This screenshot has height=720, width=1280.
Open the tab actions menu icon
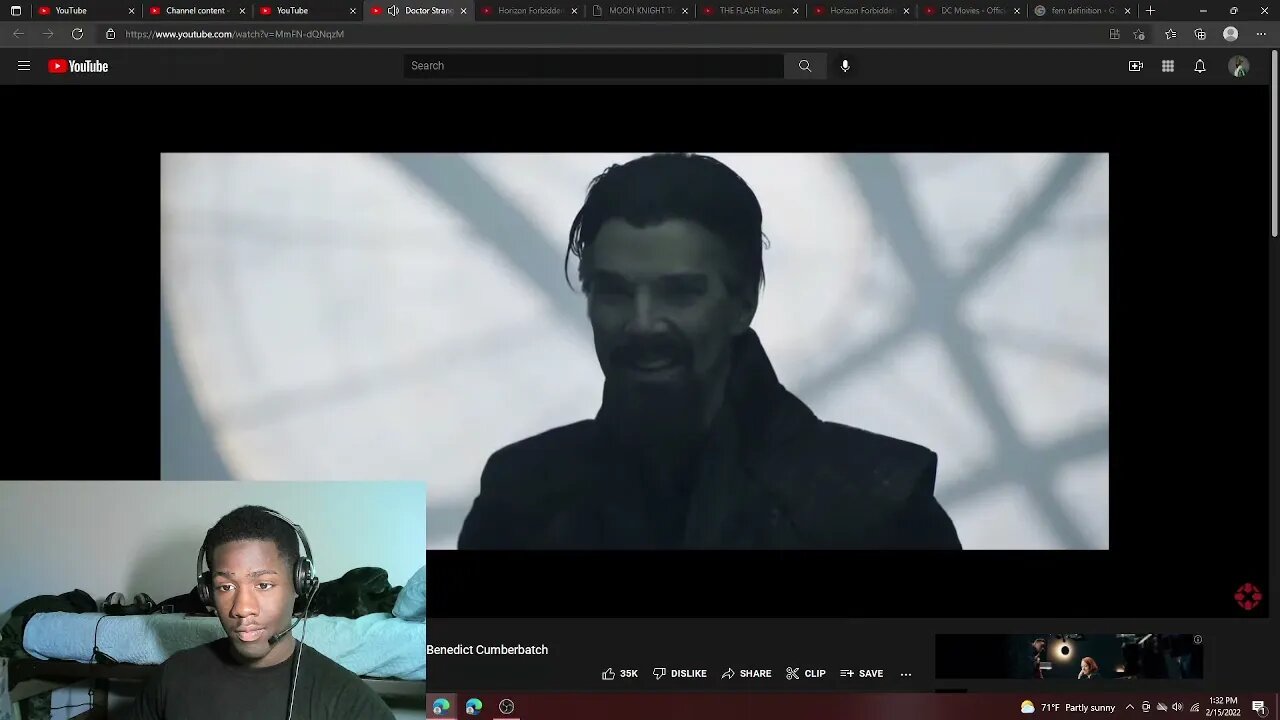[x=15, y=11]
